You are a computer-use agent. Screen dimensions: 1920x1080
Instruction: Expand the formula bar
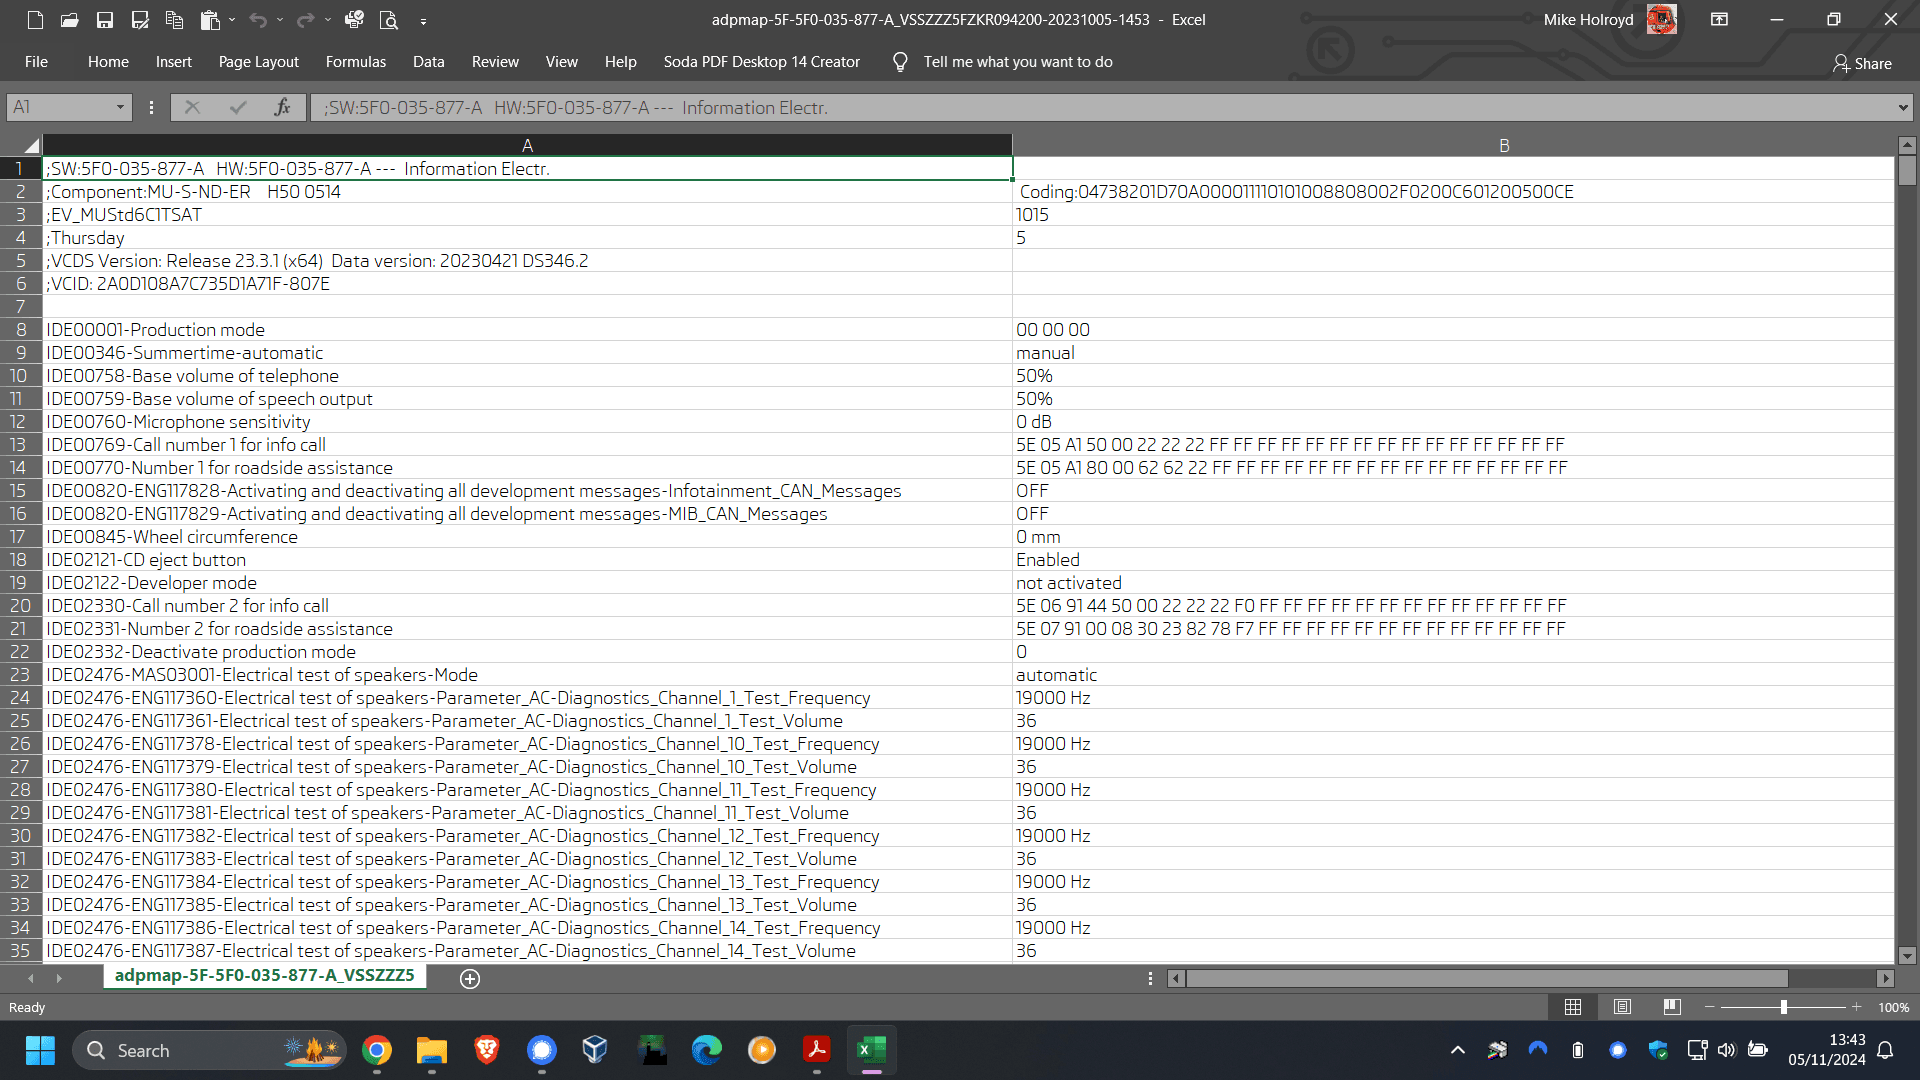1902,107
